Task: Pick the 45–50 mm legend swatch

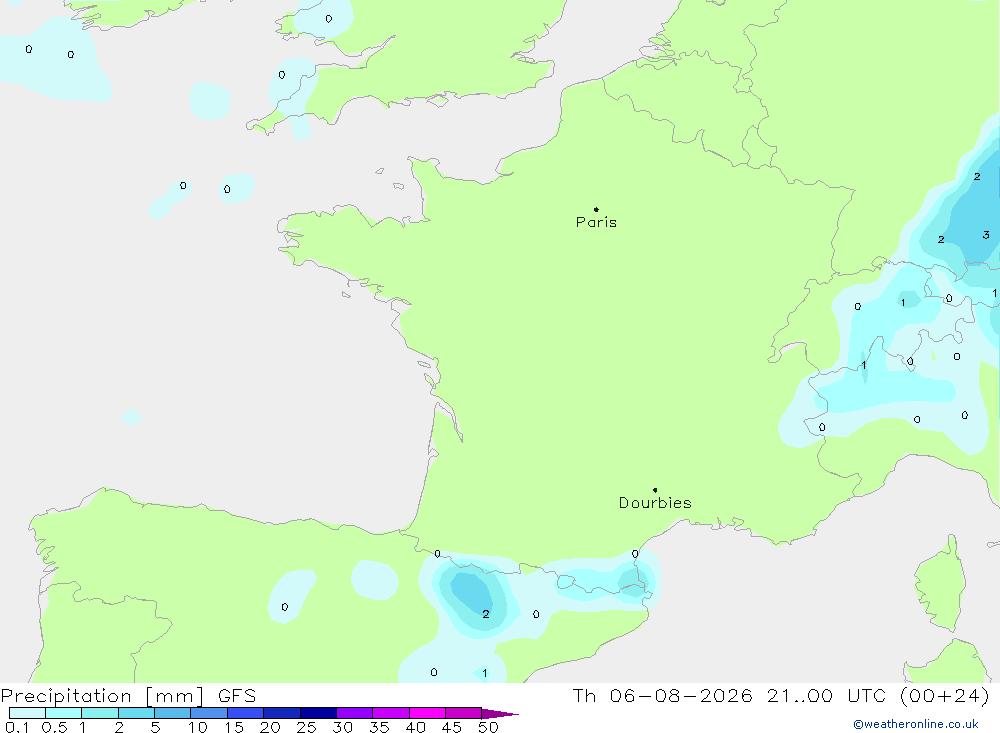Action: (x=464, y=713)
